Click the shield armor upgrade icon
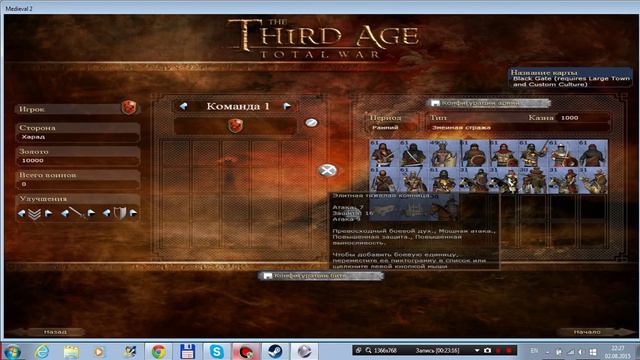This screenshot has width=640, height=360. 120,213
